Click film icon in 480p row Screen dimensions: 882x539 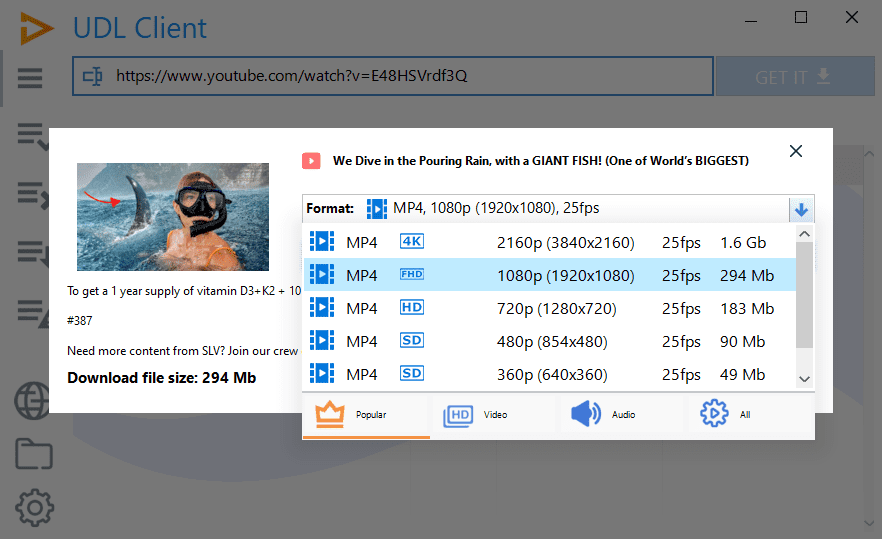point(322,341)
